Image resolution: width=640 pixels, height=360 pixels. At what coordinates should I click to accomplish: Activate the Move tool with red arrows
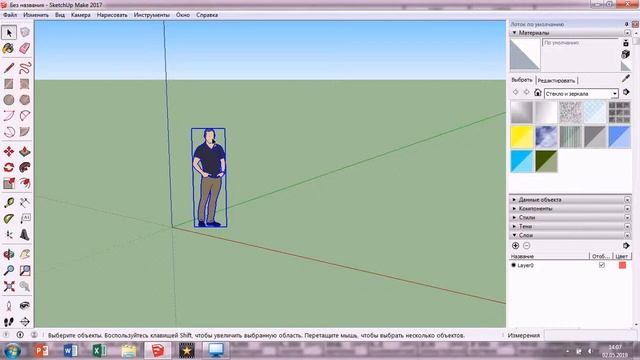(x=9, y=151)
